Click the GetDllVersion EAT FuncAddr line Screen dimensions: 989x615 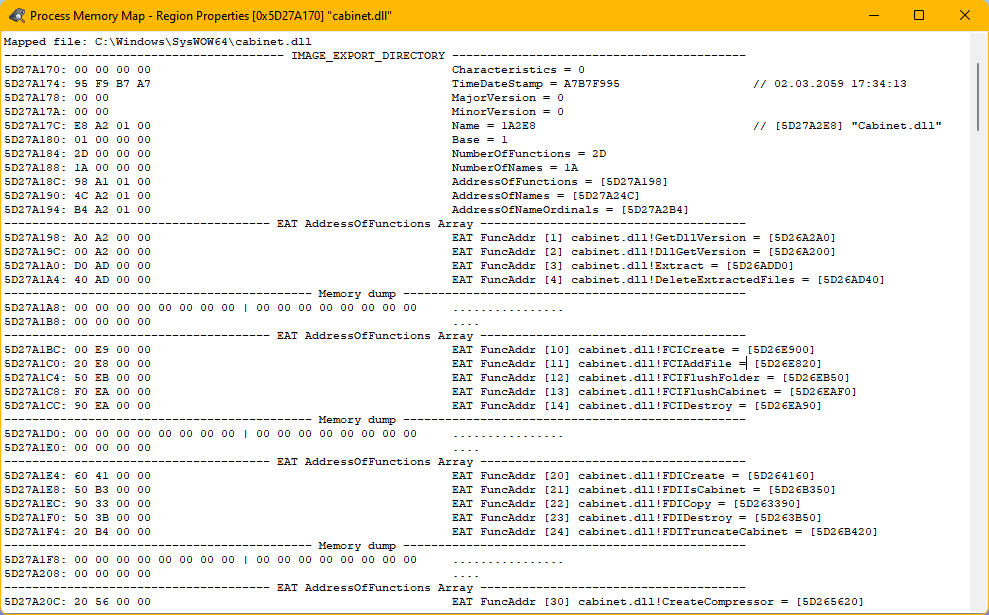[643, 238]
